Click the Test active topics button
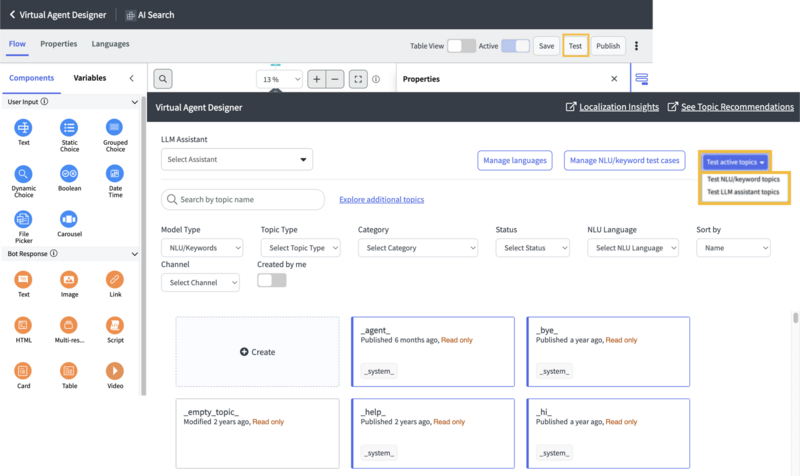The width and height of the screenshot is (800, 476). [735, 162]
